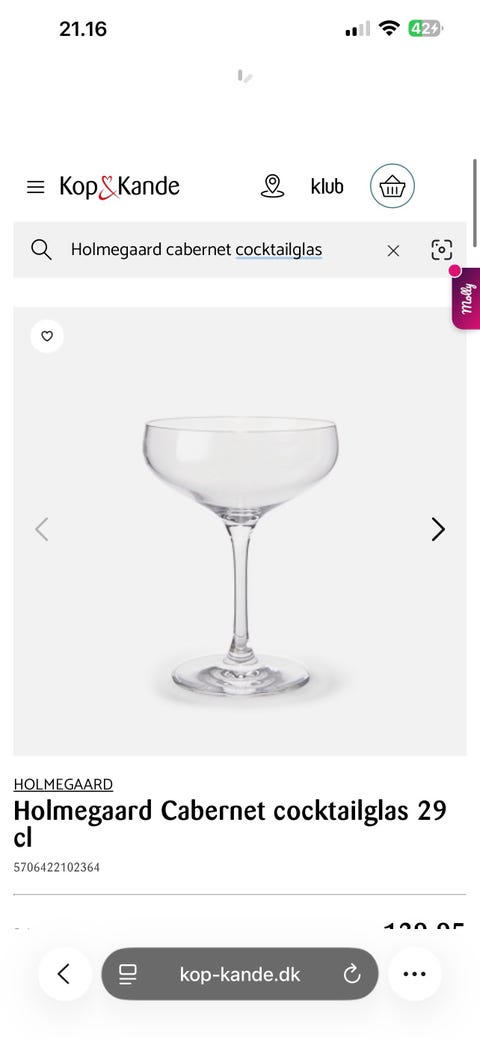
Task: Open the hamburger menu
Action: click(36, 187)
